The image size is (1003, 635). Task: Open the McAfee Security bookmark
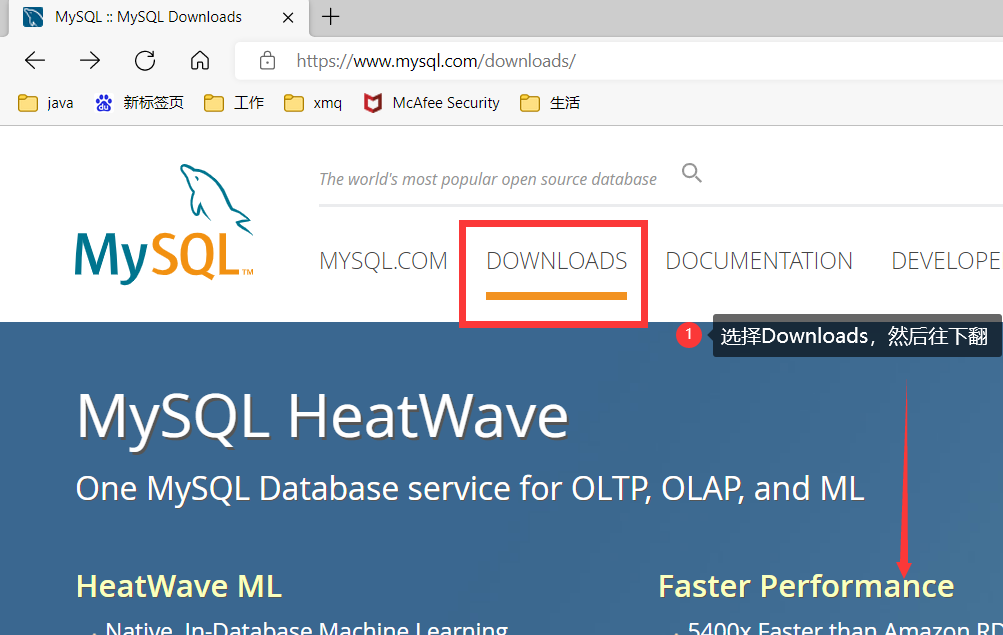432,103
